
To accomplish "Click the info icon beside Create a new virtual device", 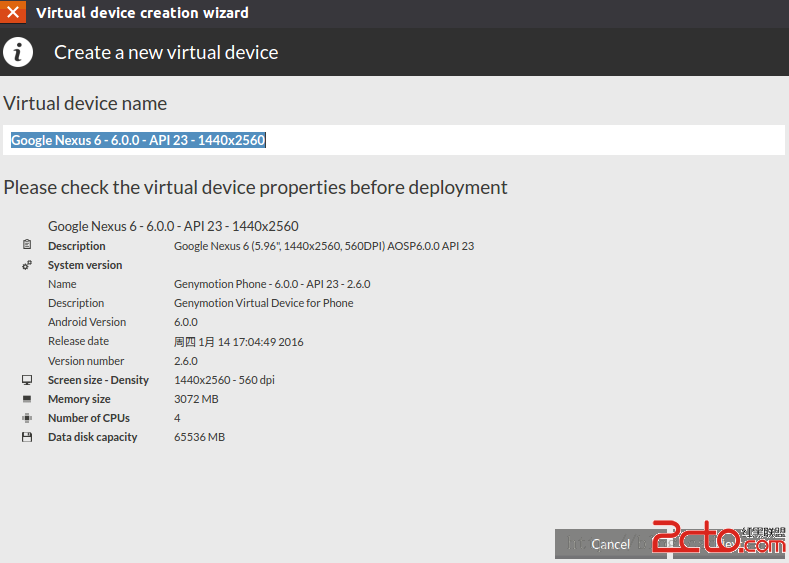I will [18, 52].
